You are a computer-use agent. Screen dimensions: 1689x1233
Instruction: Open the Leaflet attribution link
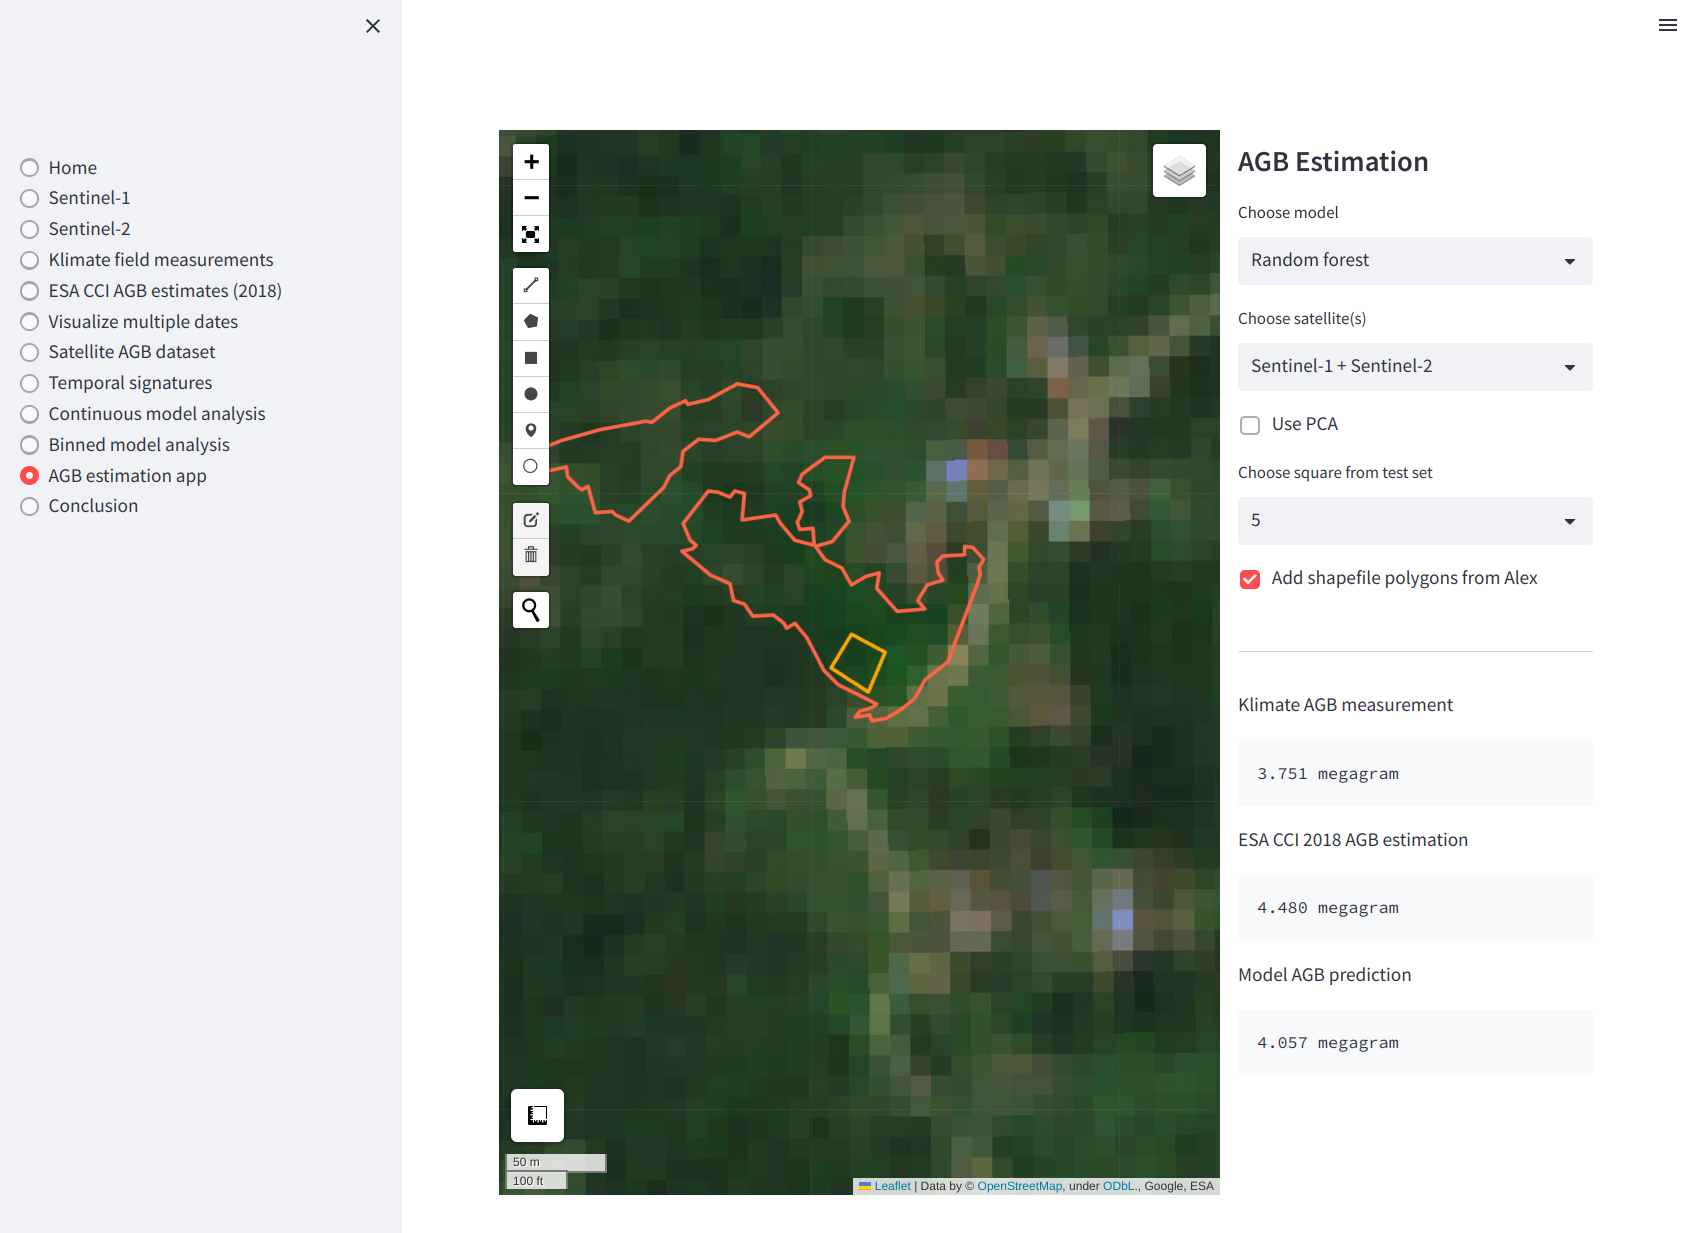tap(892, 1186)
